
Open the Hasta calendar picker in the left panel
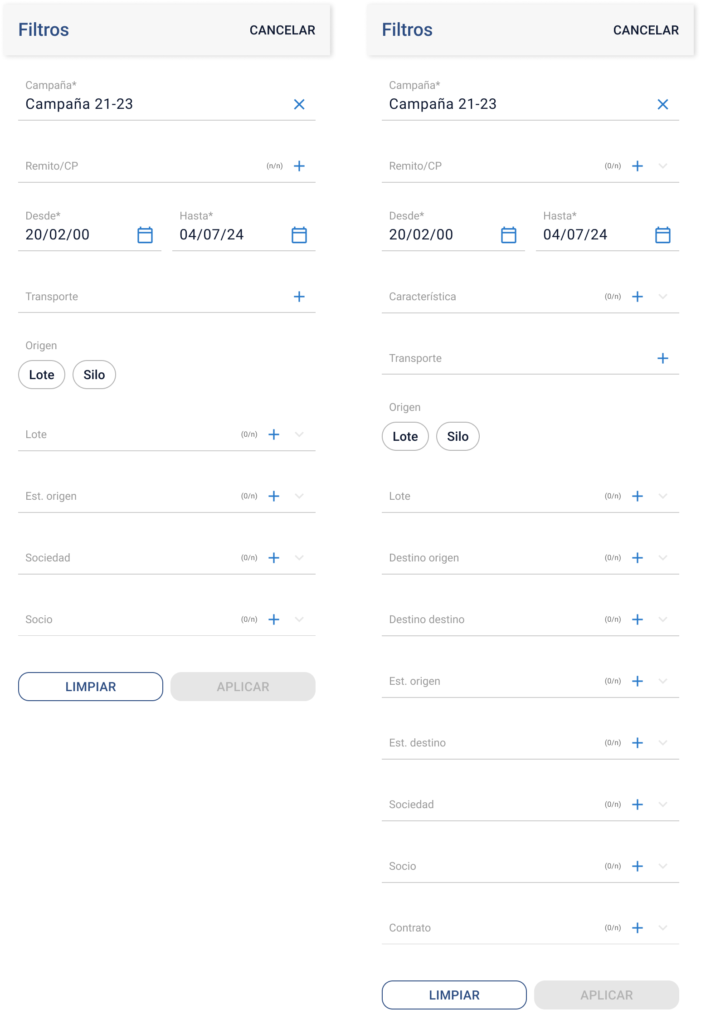click(299, 235)
